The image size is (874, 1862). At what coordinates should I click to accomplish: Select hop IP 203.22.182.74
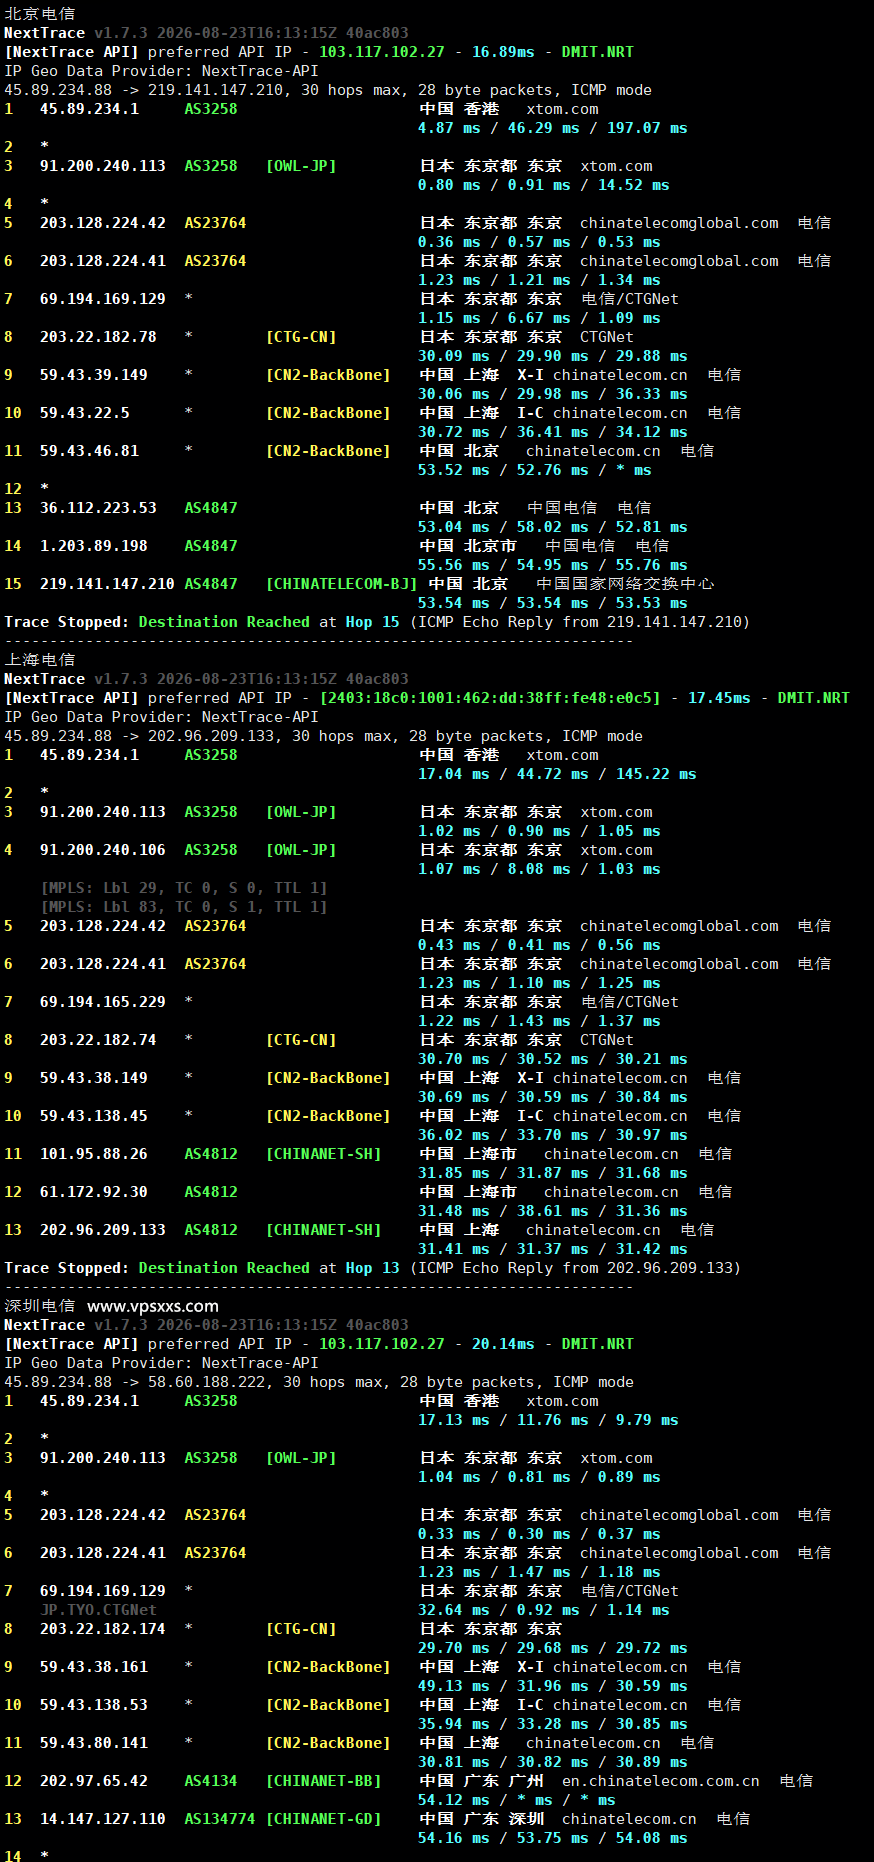tap(98, 1040)
